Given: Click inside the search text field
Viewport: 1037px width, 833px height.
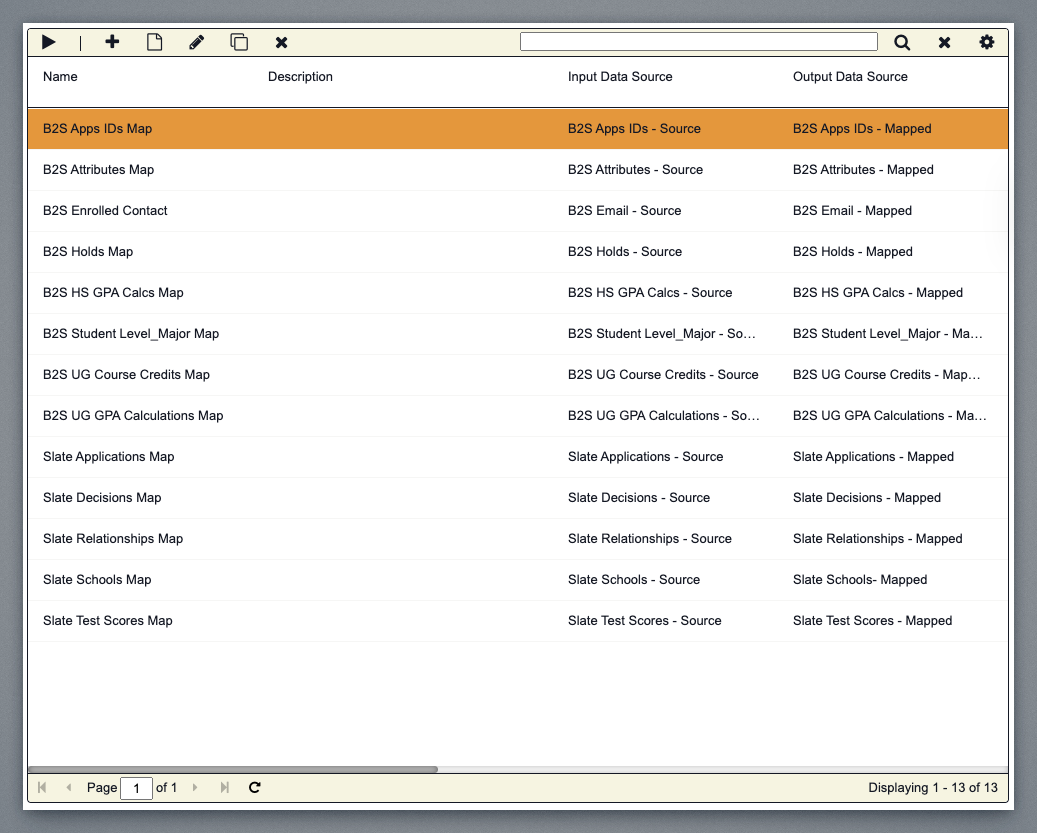Looking at the screenshot, I should tap(698, 42).
